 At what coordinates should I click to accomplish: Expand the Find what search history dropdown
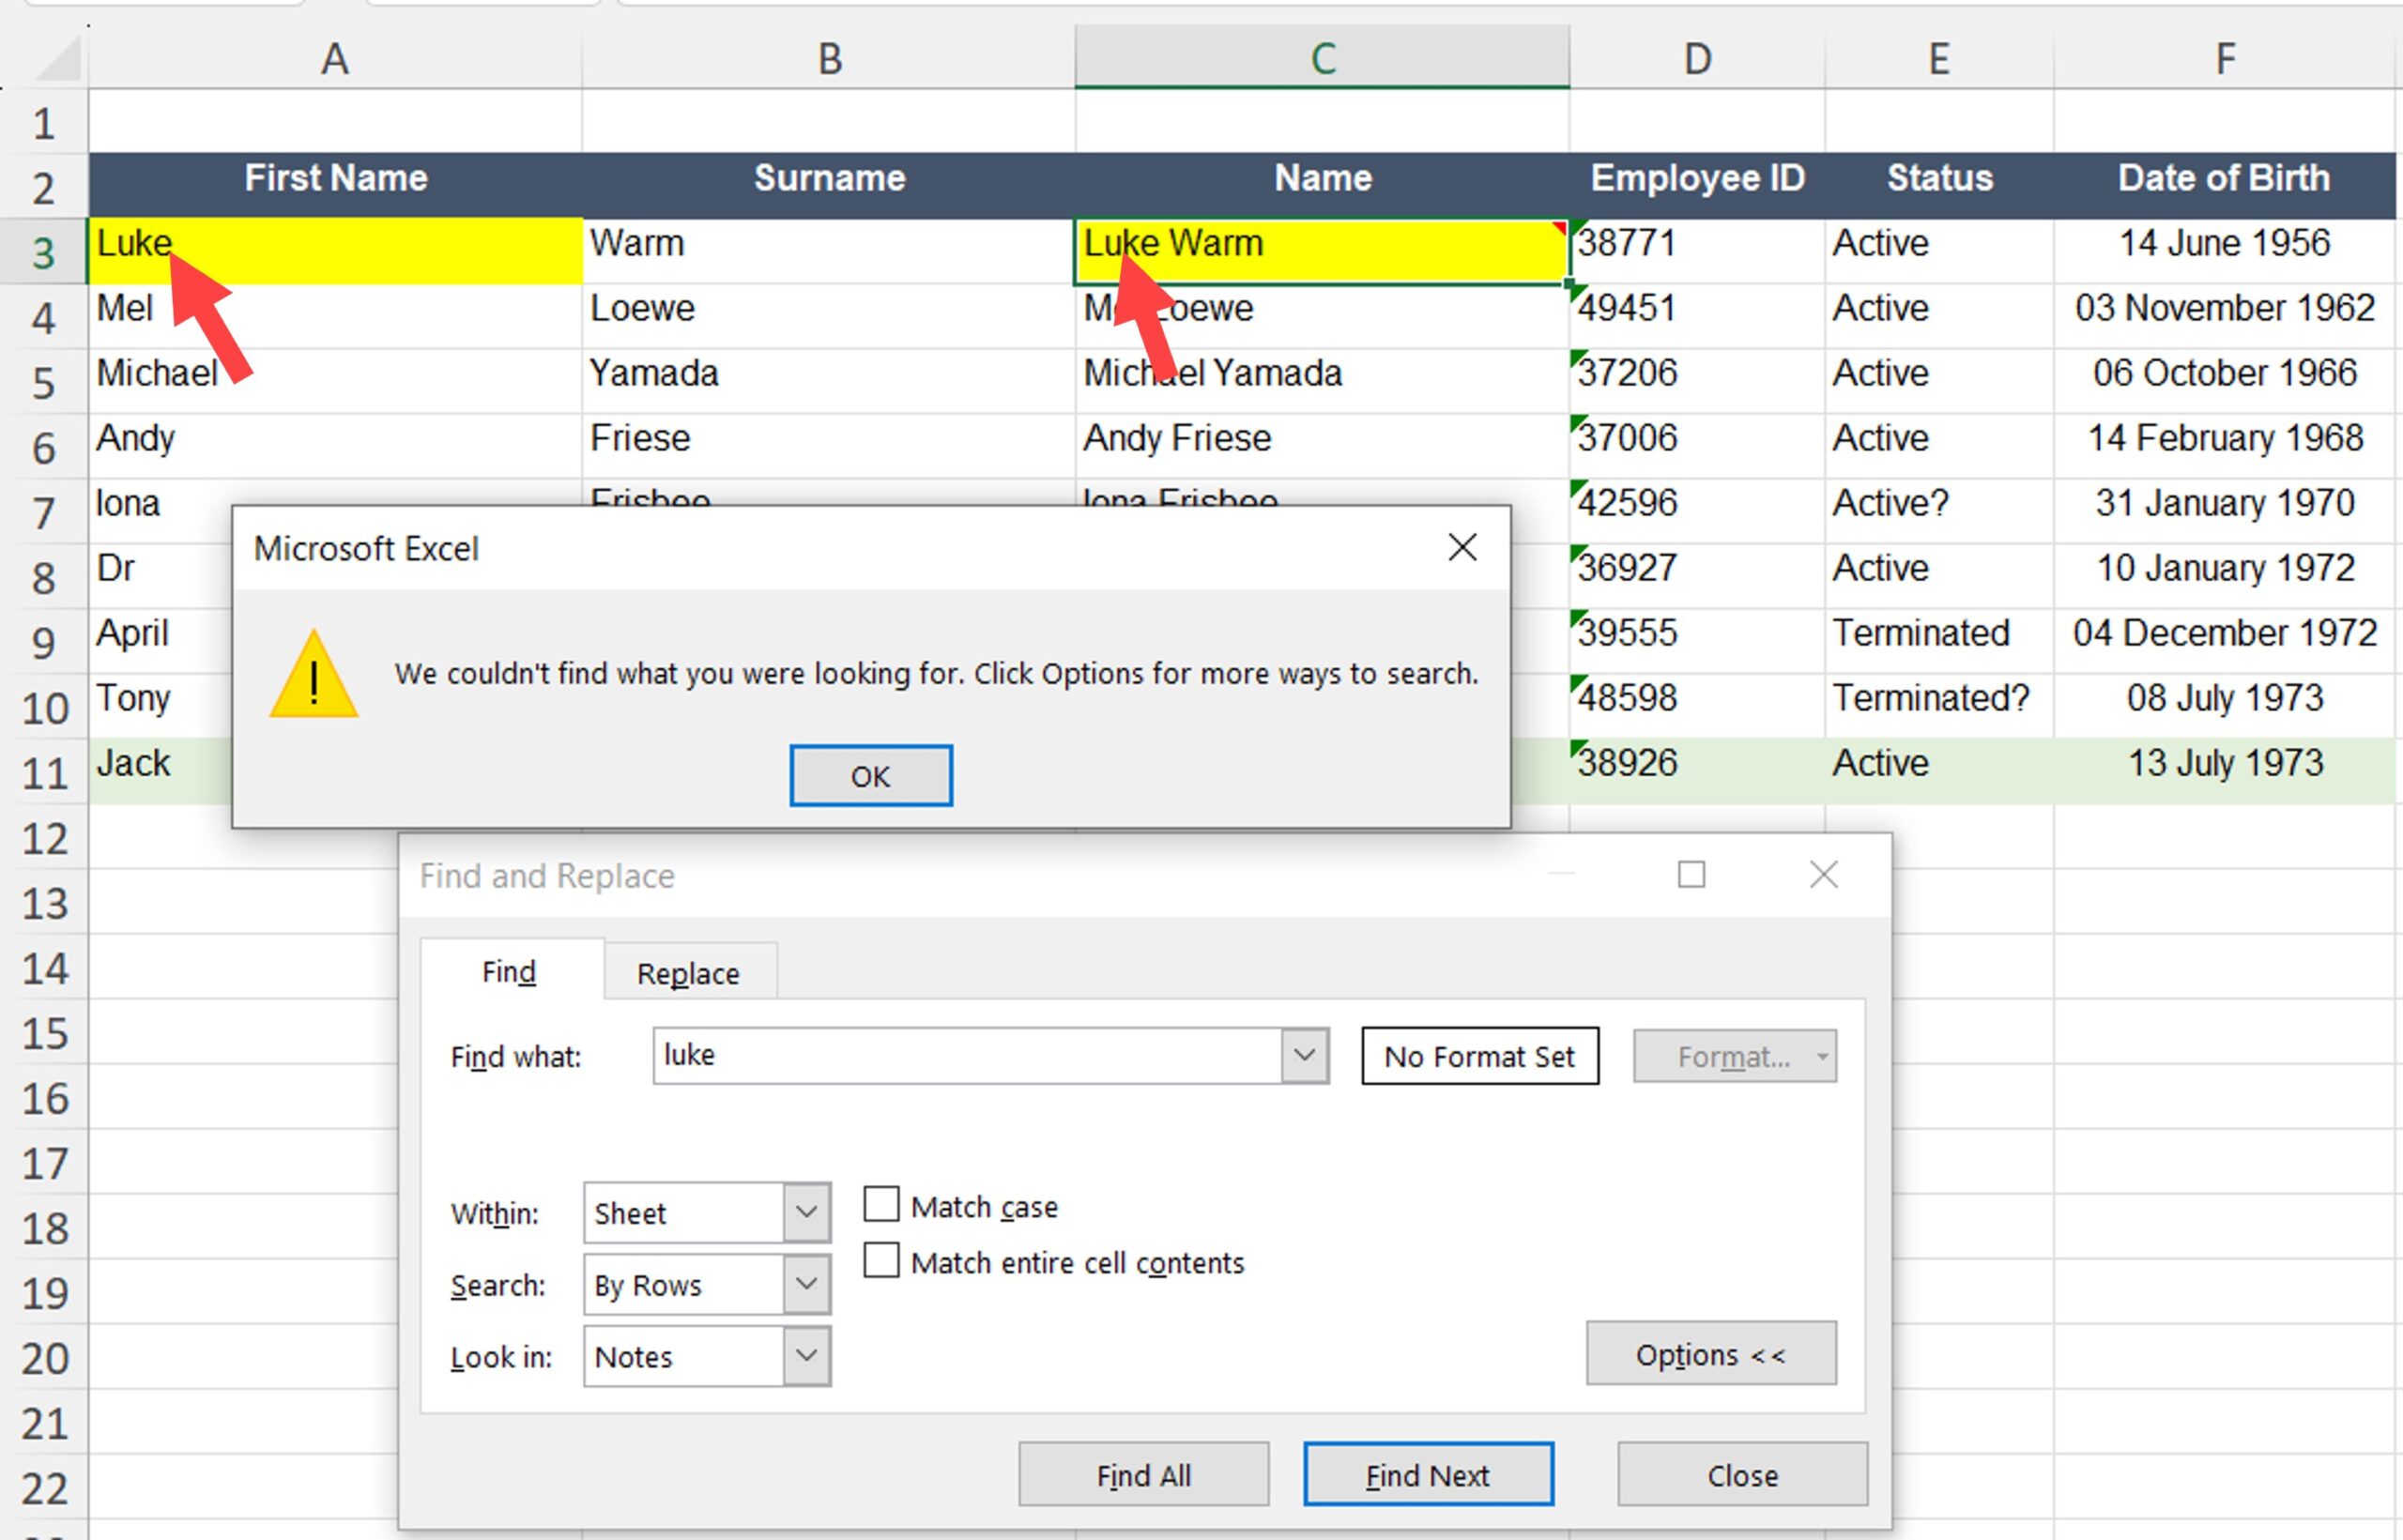click(x=1305, y=1055)
